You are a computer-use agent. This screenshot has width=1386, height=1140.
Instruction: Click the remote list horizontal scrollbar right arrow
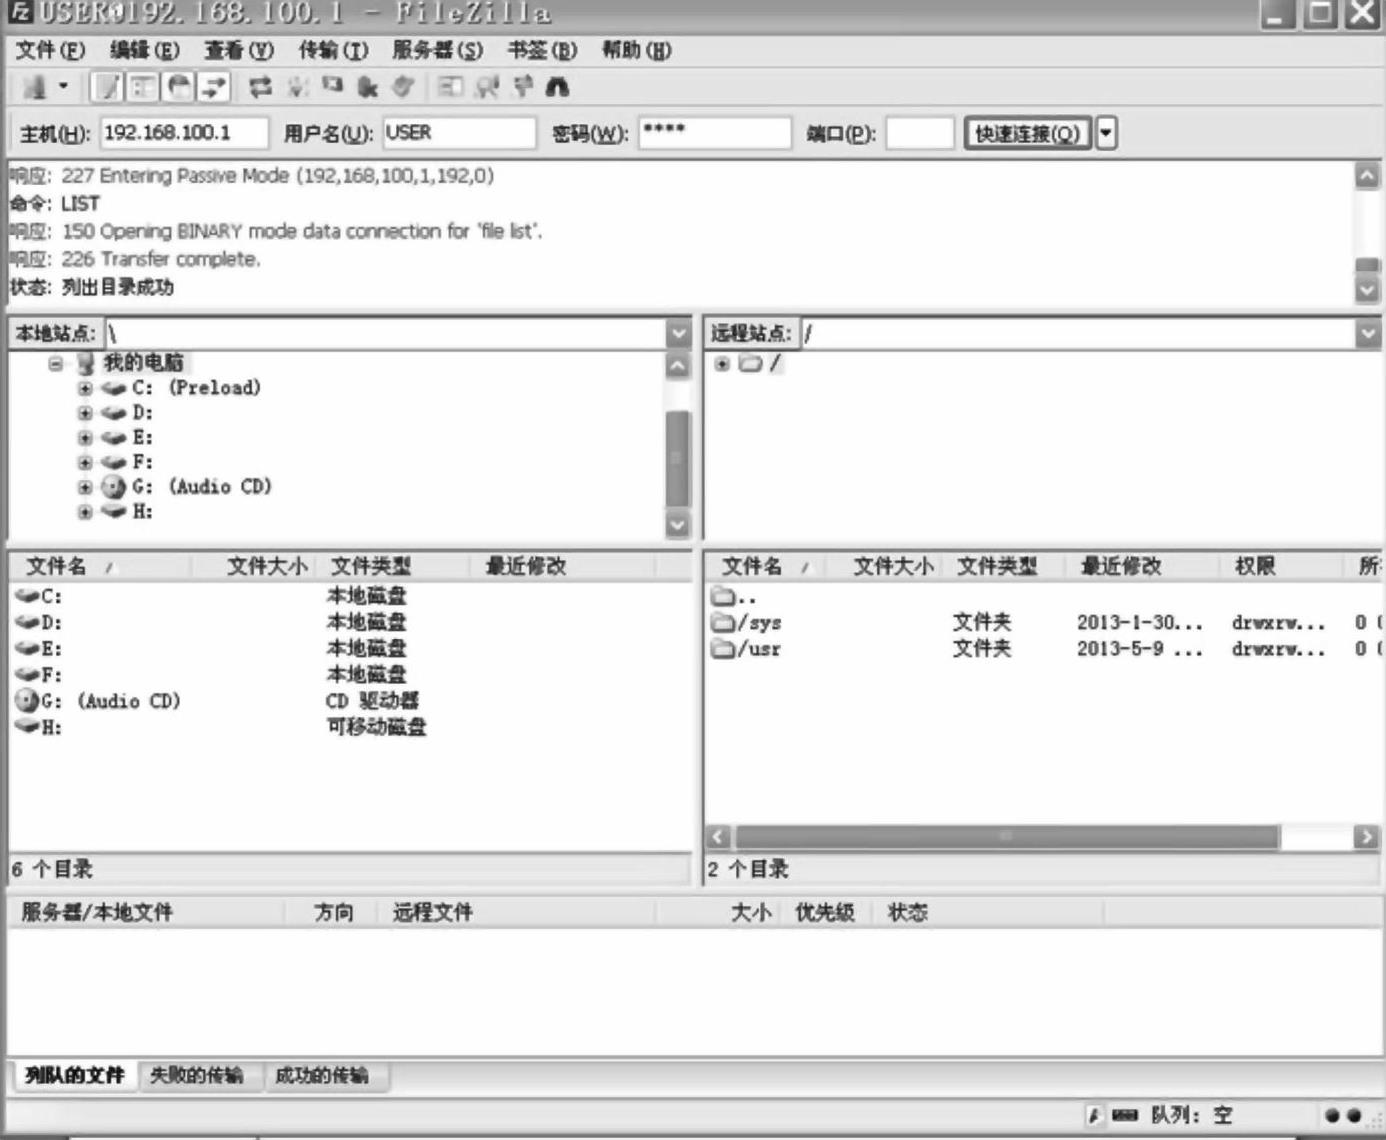(1366, 837)
